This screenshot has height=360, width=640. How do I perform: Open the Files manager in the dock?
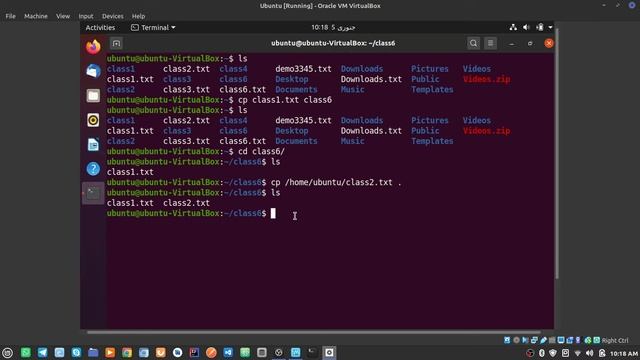click(93, 96)
